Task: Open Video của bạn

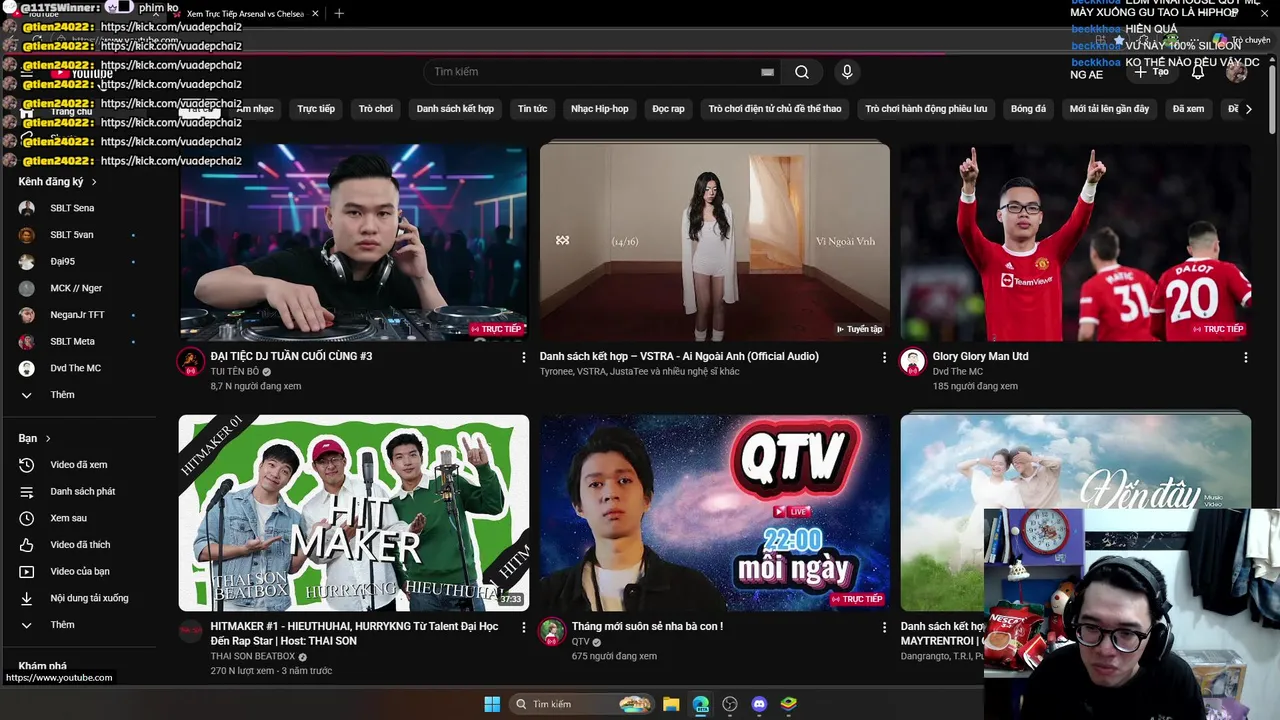Action: click(80, 571)
